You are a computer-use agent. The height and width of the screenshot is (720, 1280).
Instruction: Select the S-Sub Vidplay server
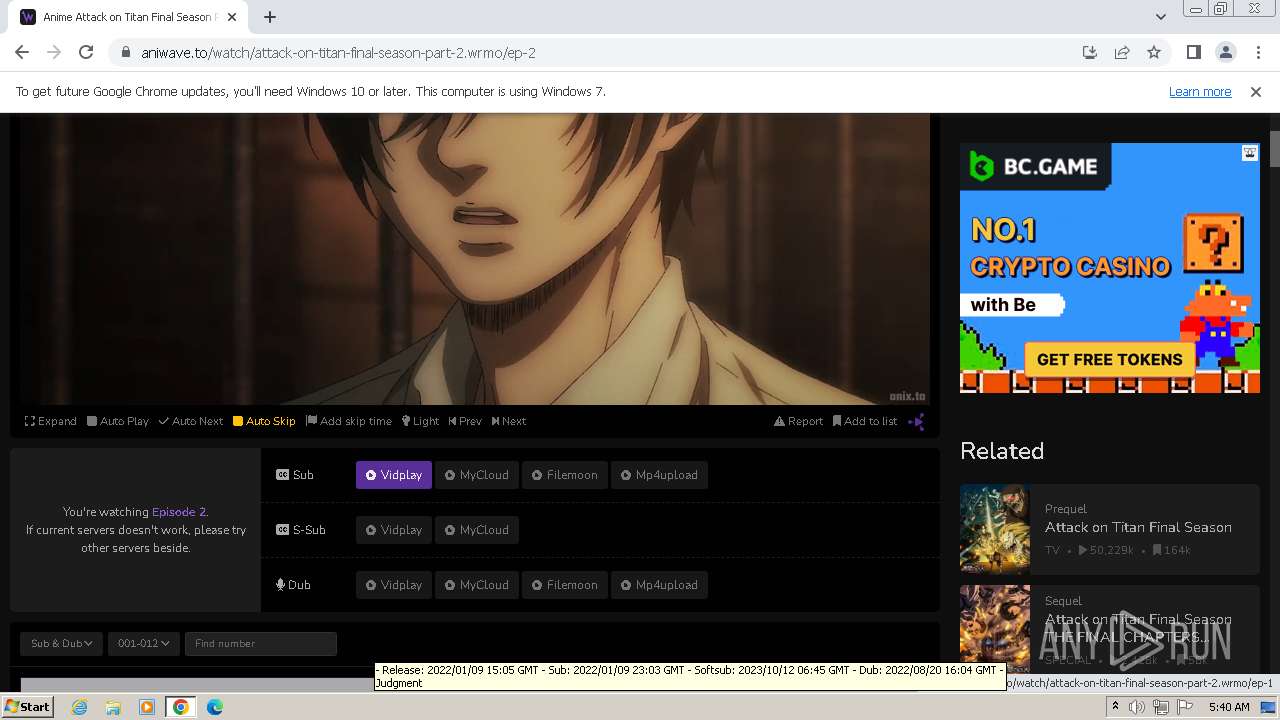394,530
